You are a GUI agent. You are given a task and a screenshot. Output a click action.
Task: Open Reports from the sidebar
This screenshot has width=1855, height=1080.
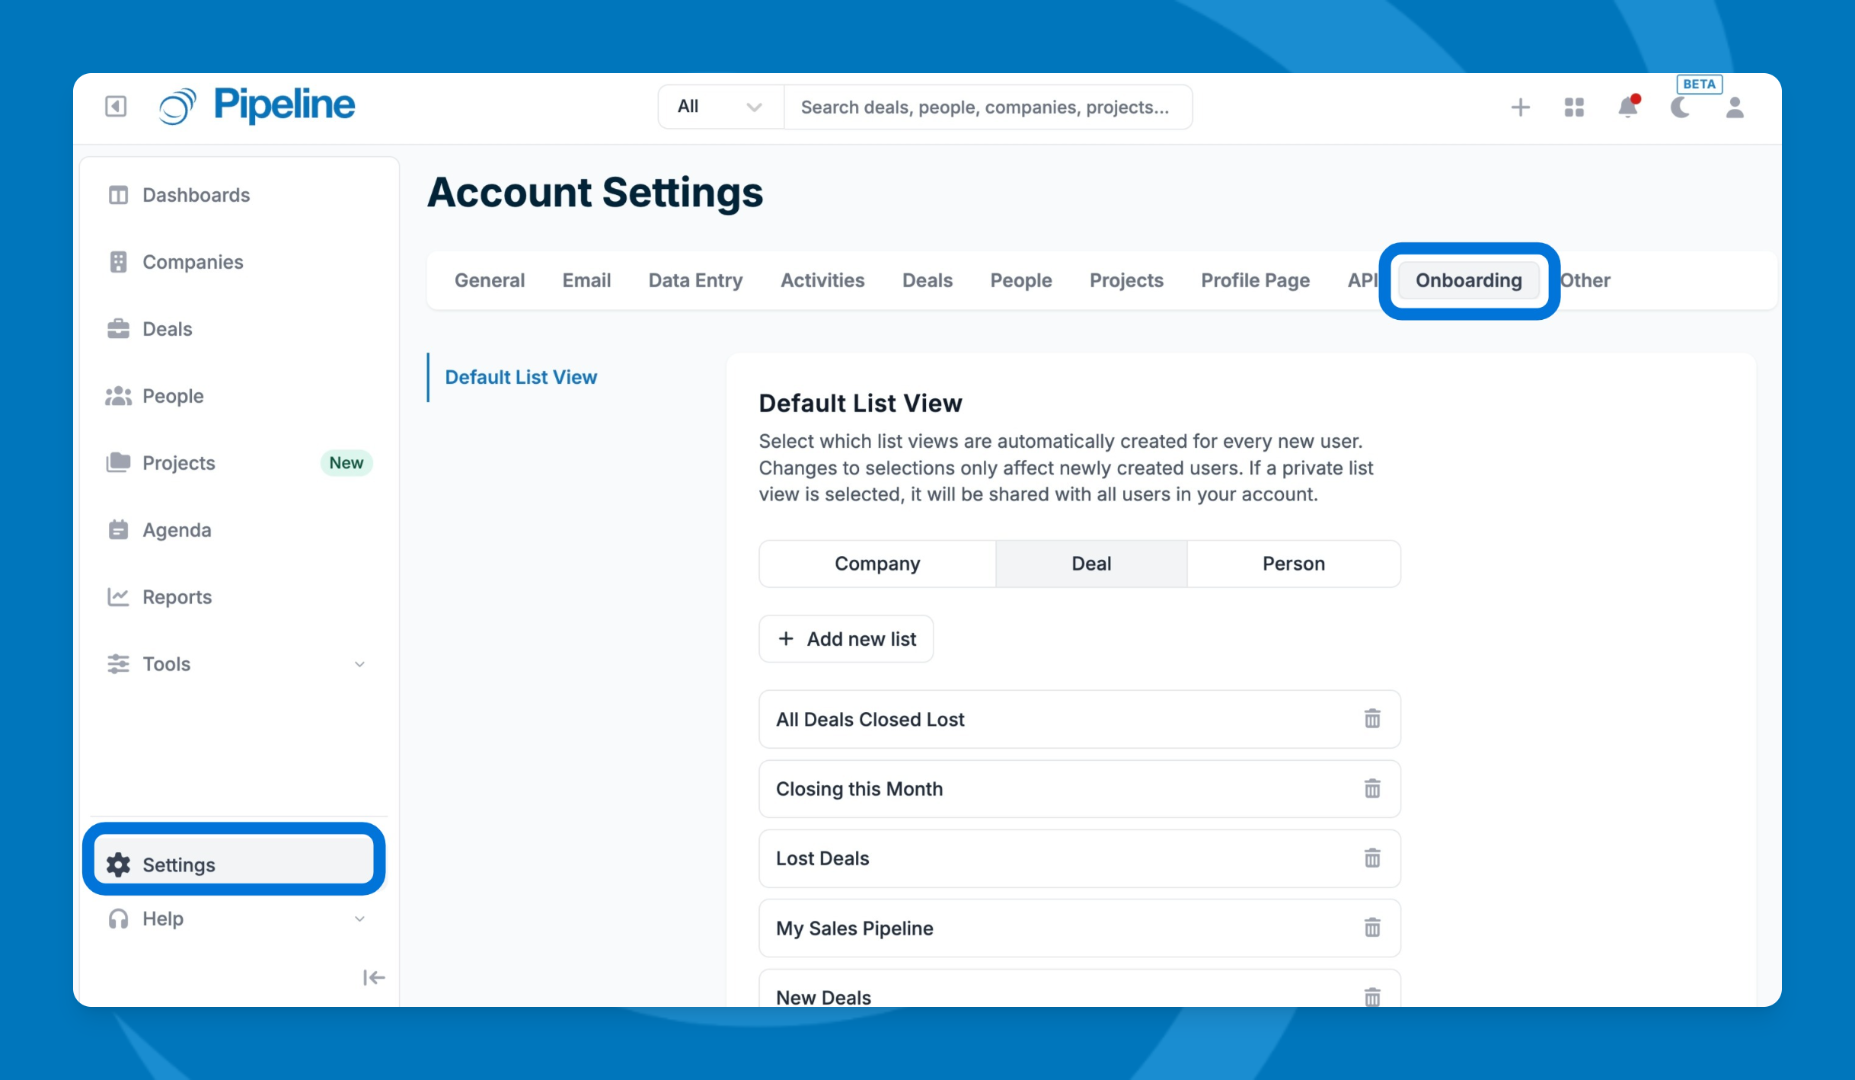(177, 597)
